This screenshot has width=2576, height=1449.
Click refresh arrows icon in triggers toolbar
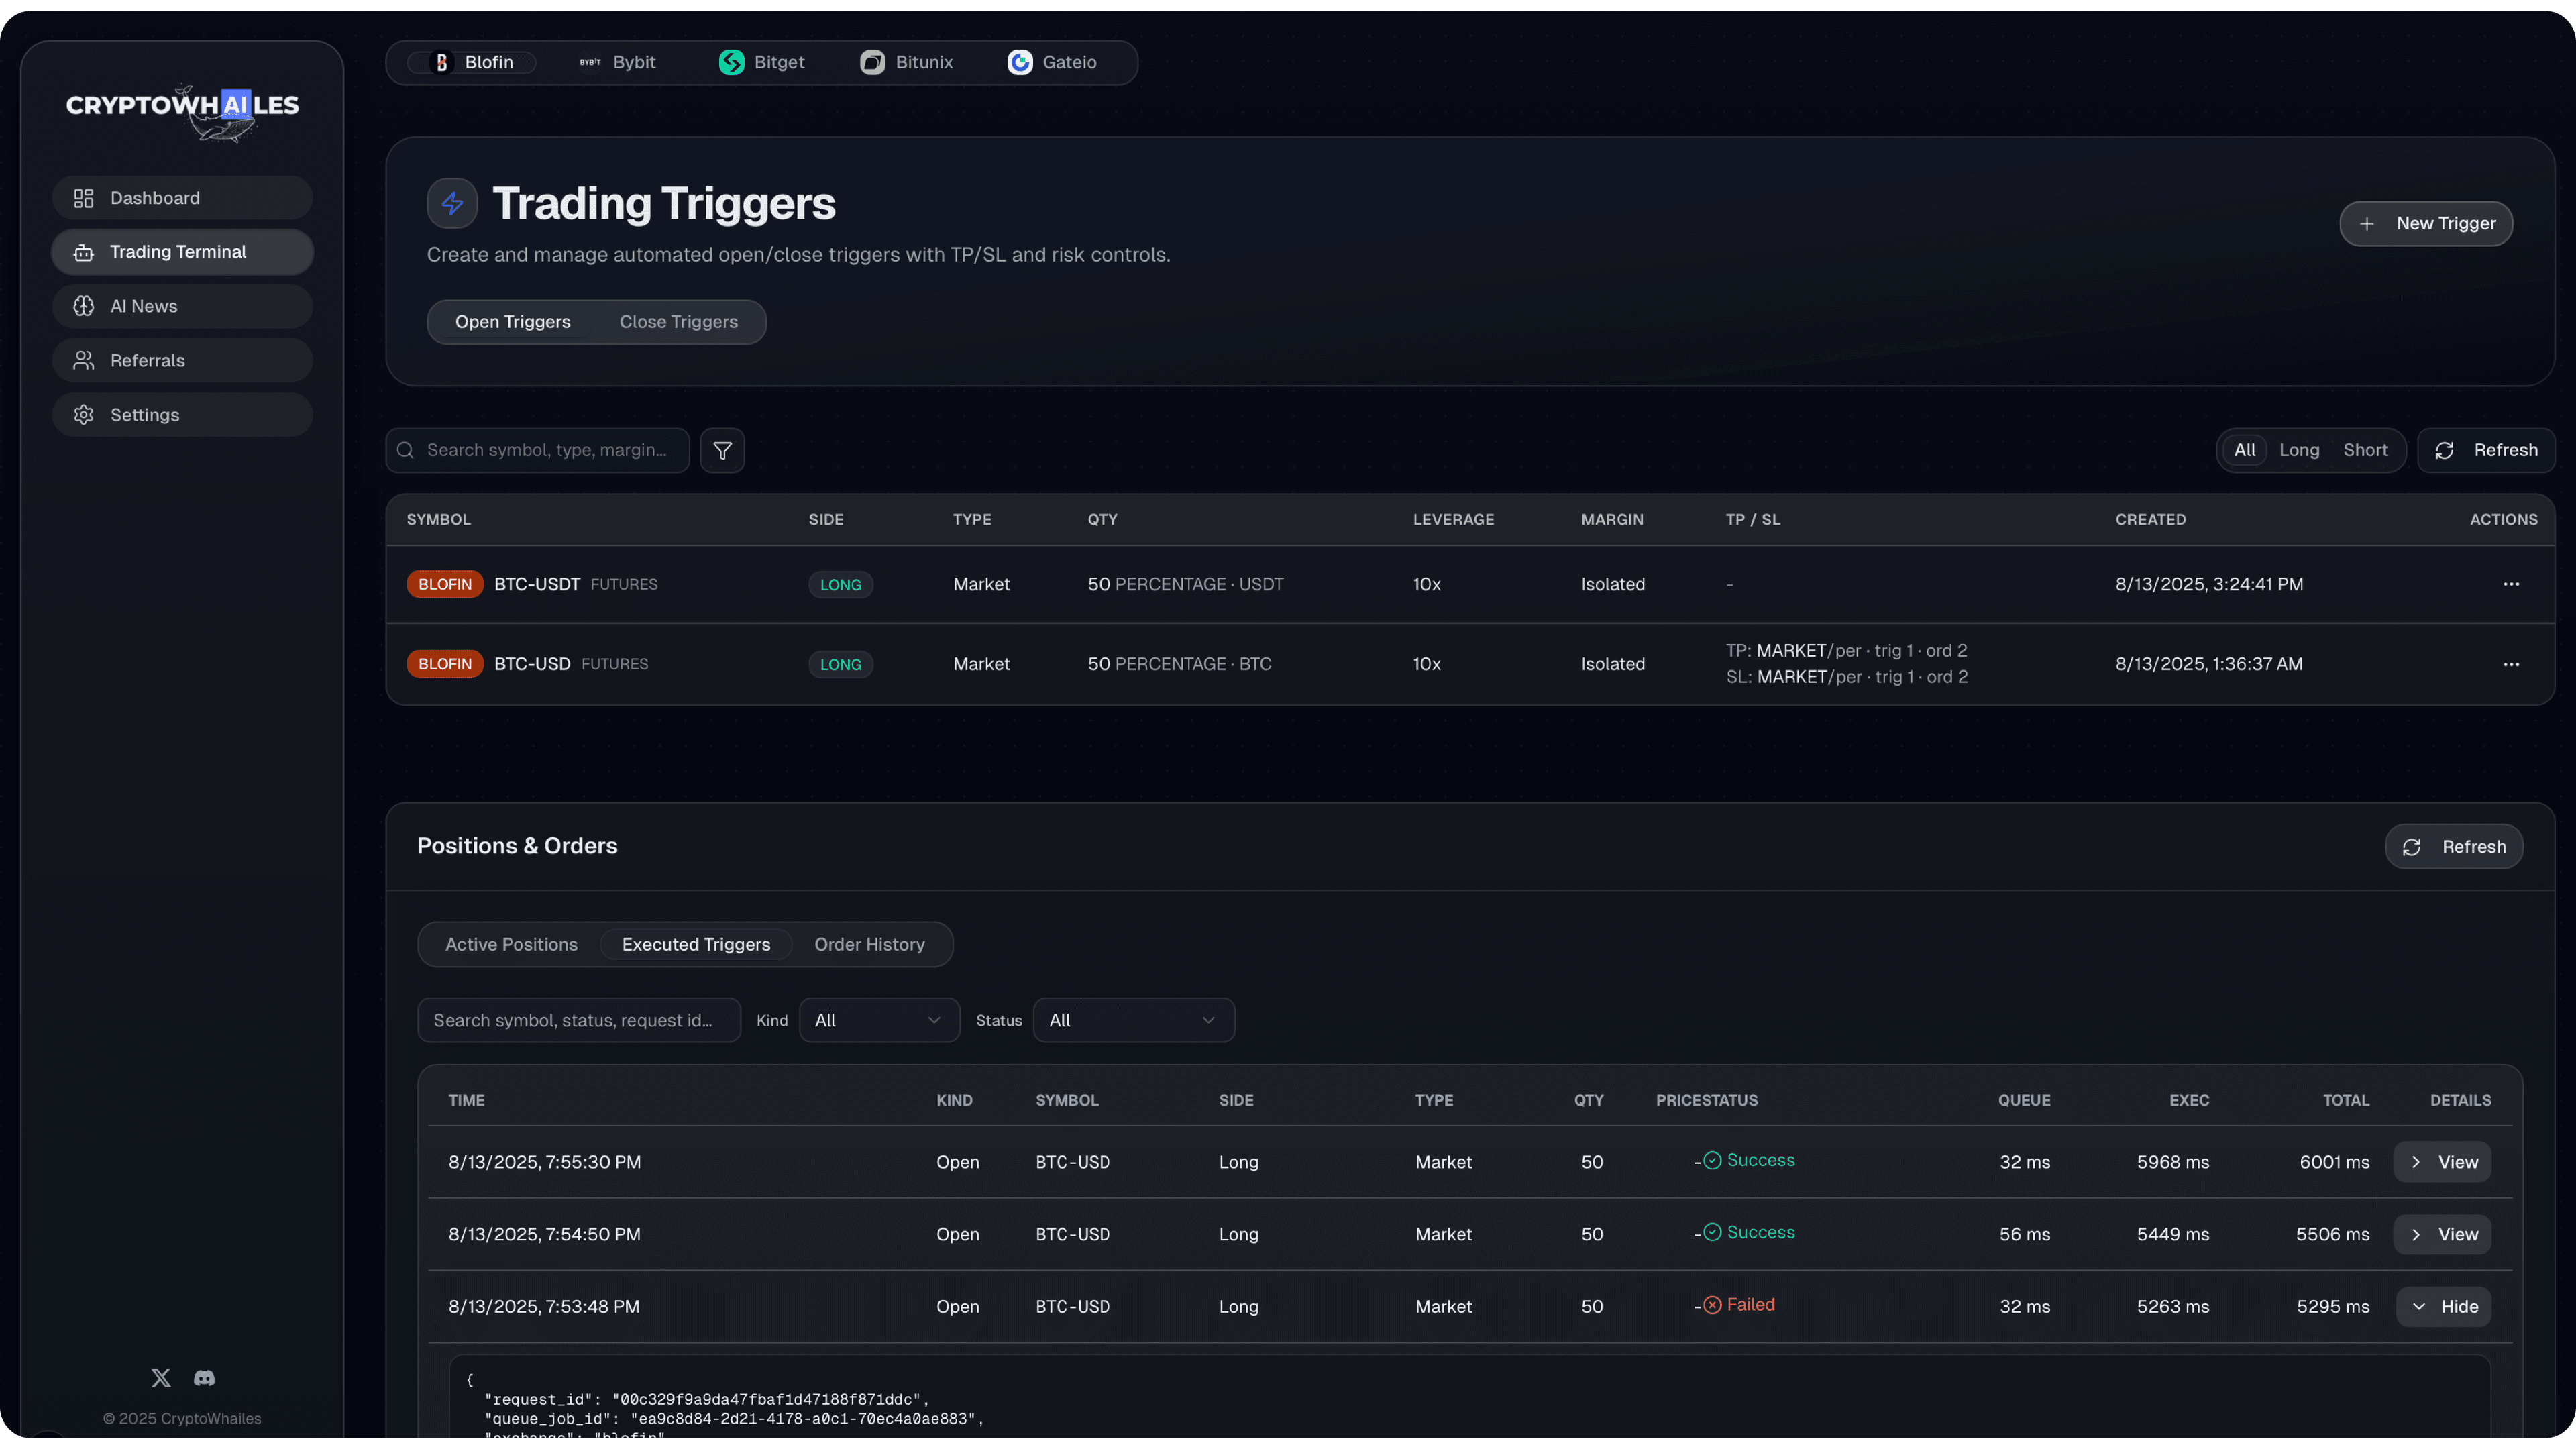pos(2444,451)
